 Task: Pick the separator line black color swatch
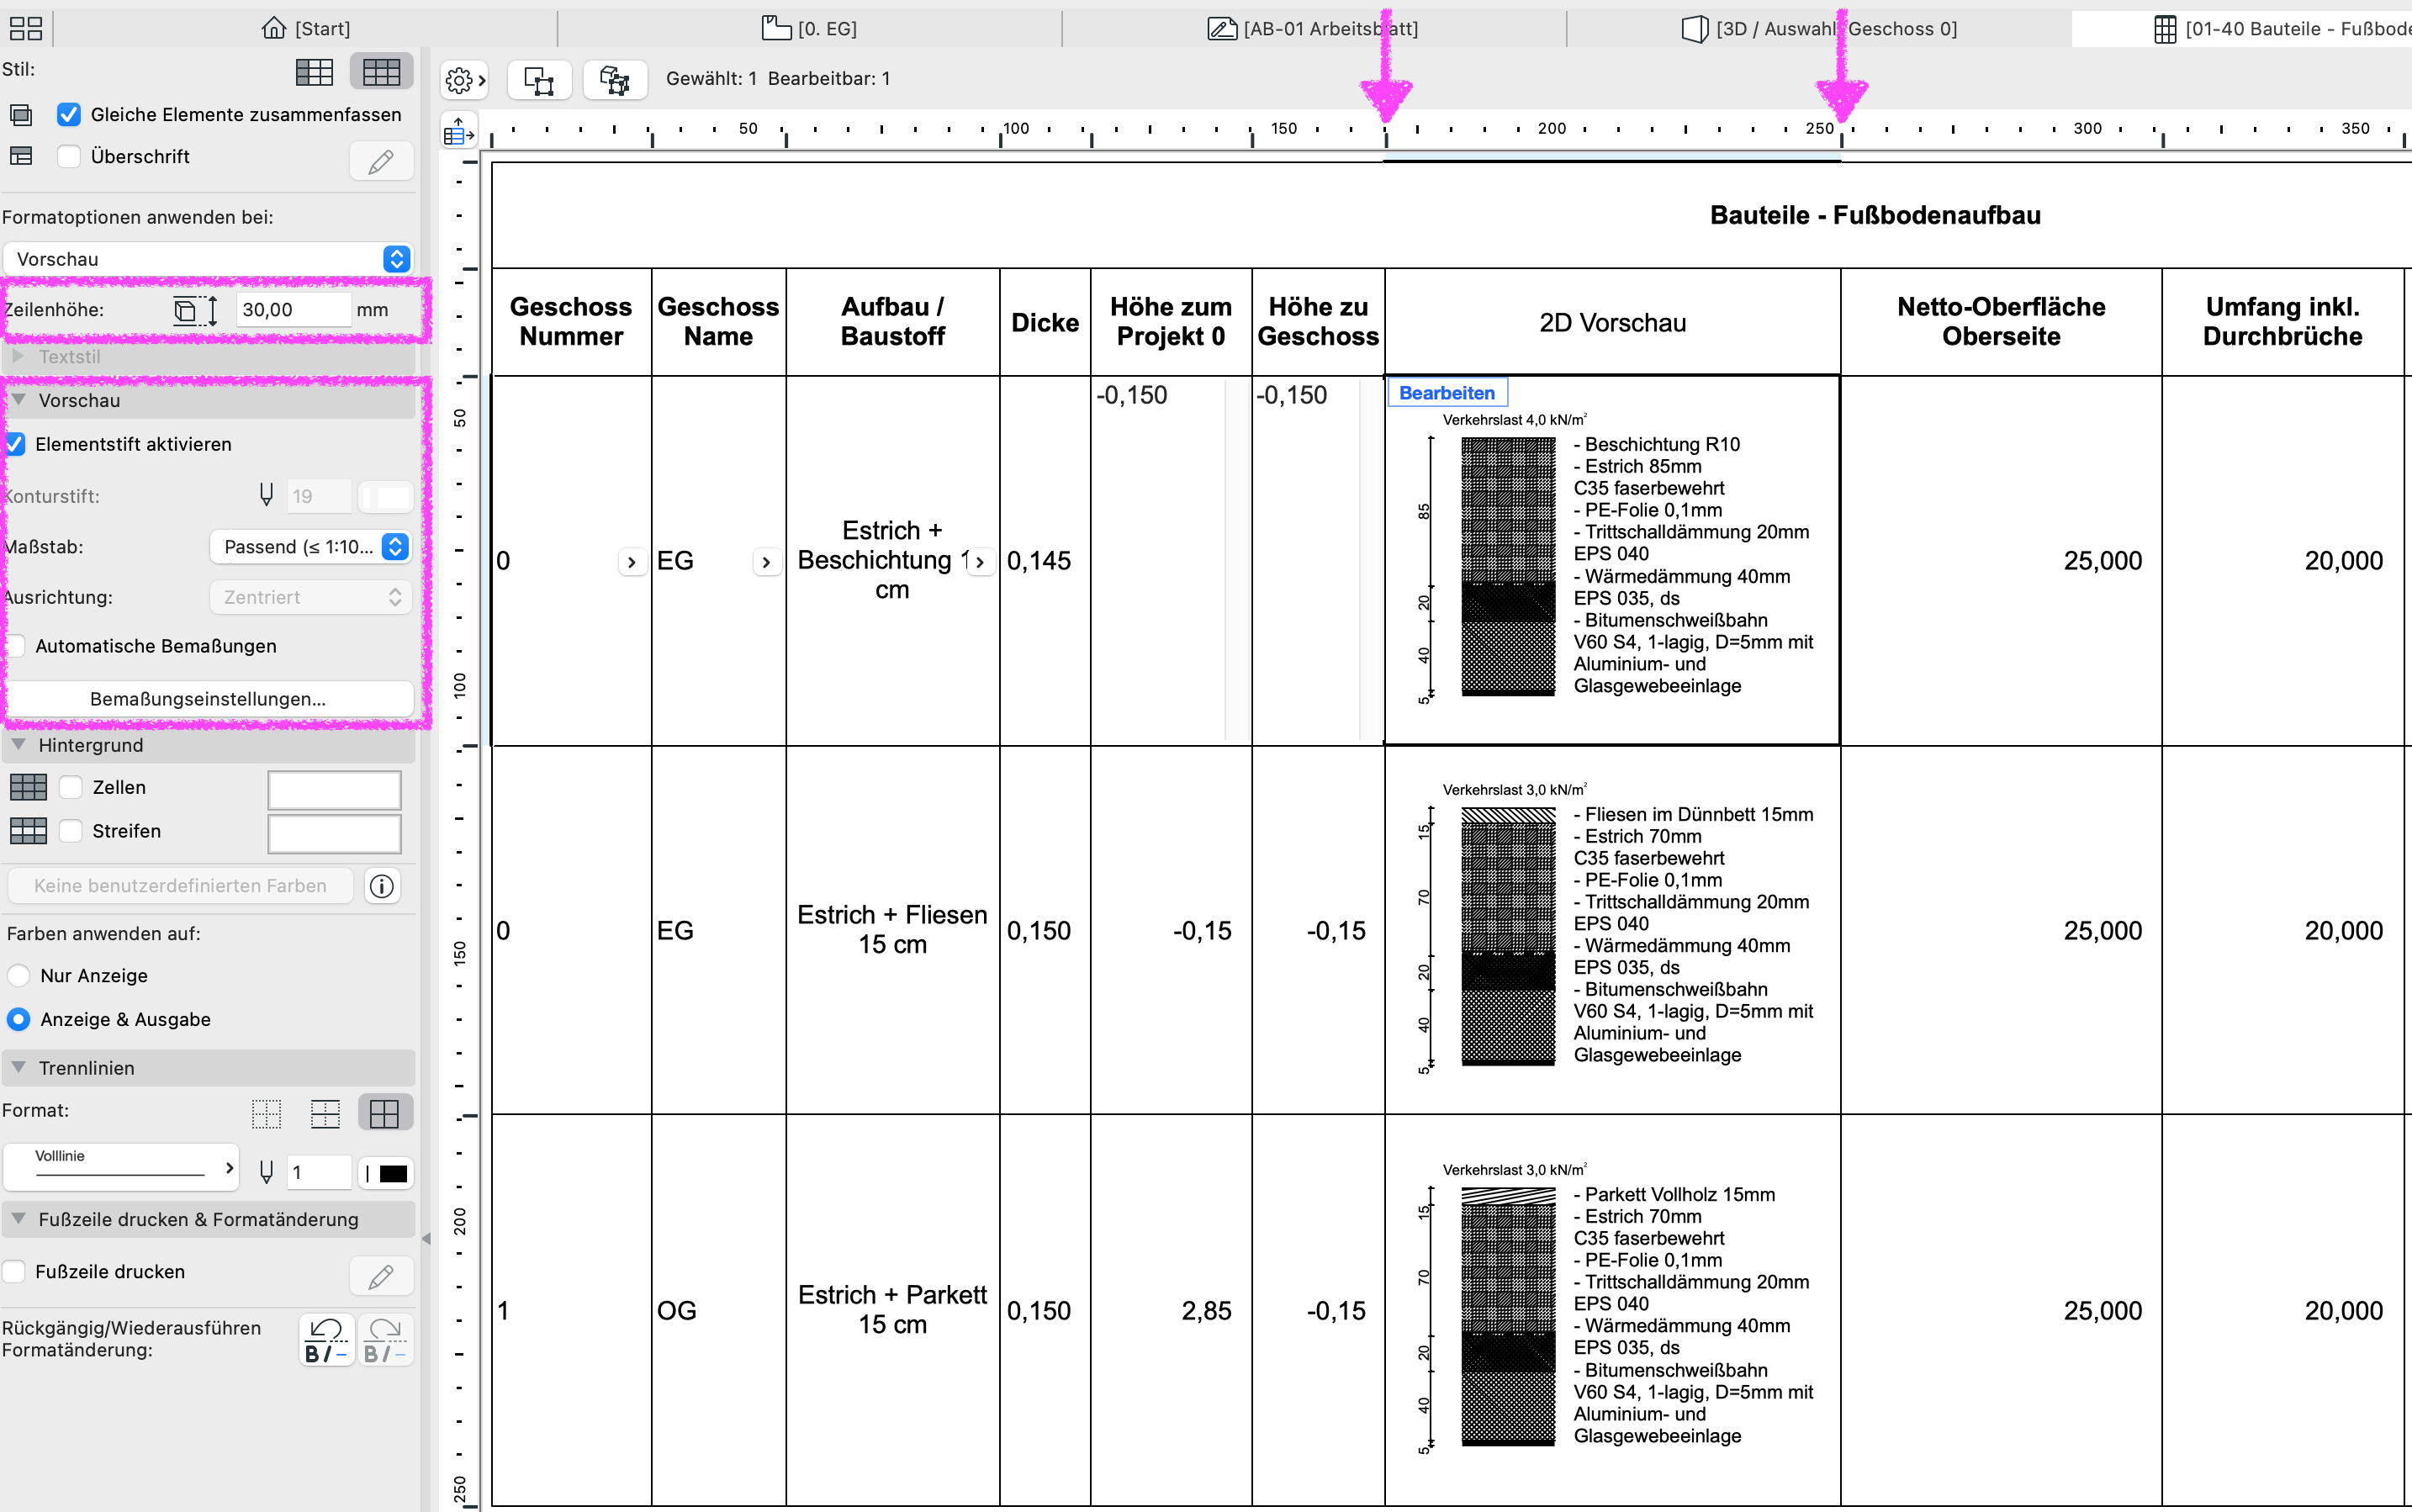386,1173
